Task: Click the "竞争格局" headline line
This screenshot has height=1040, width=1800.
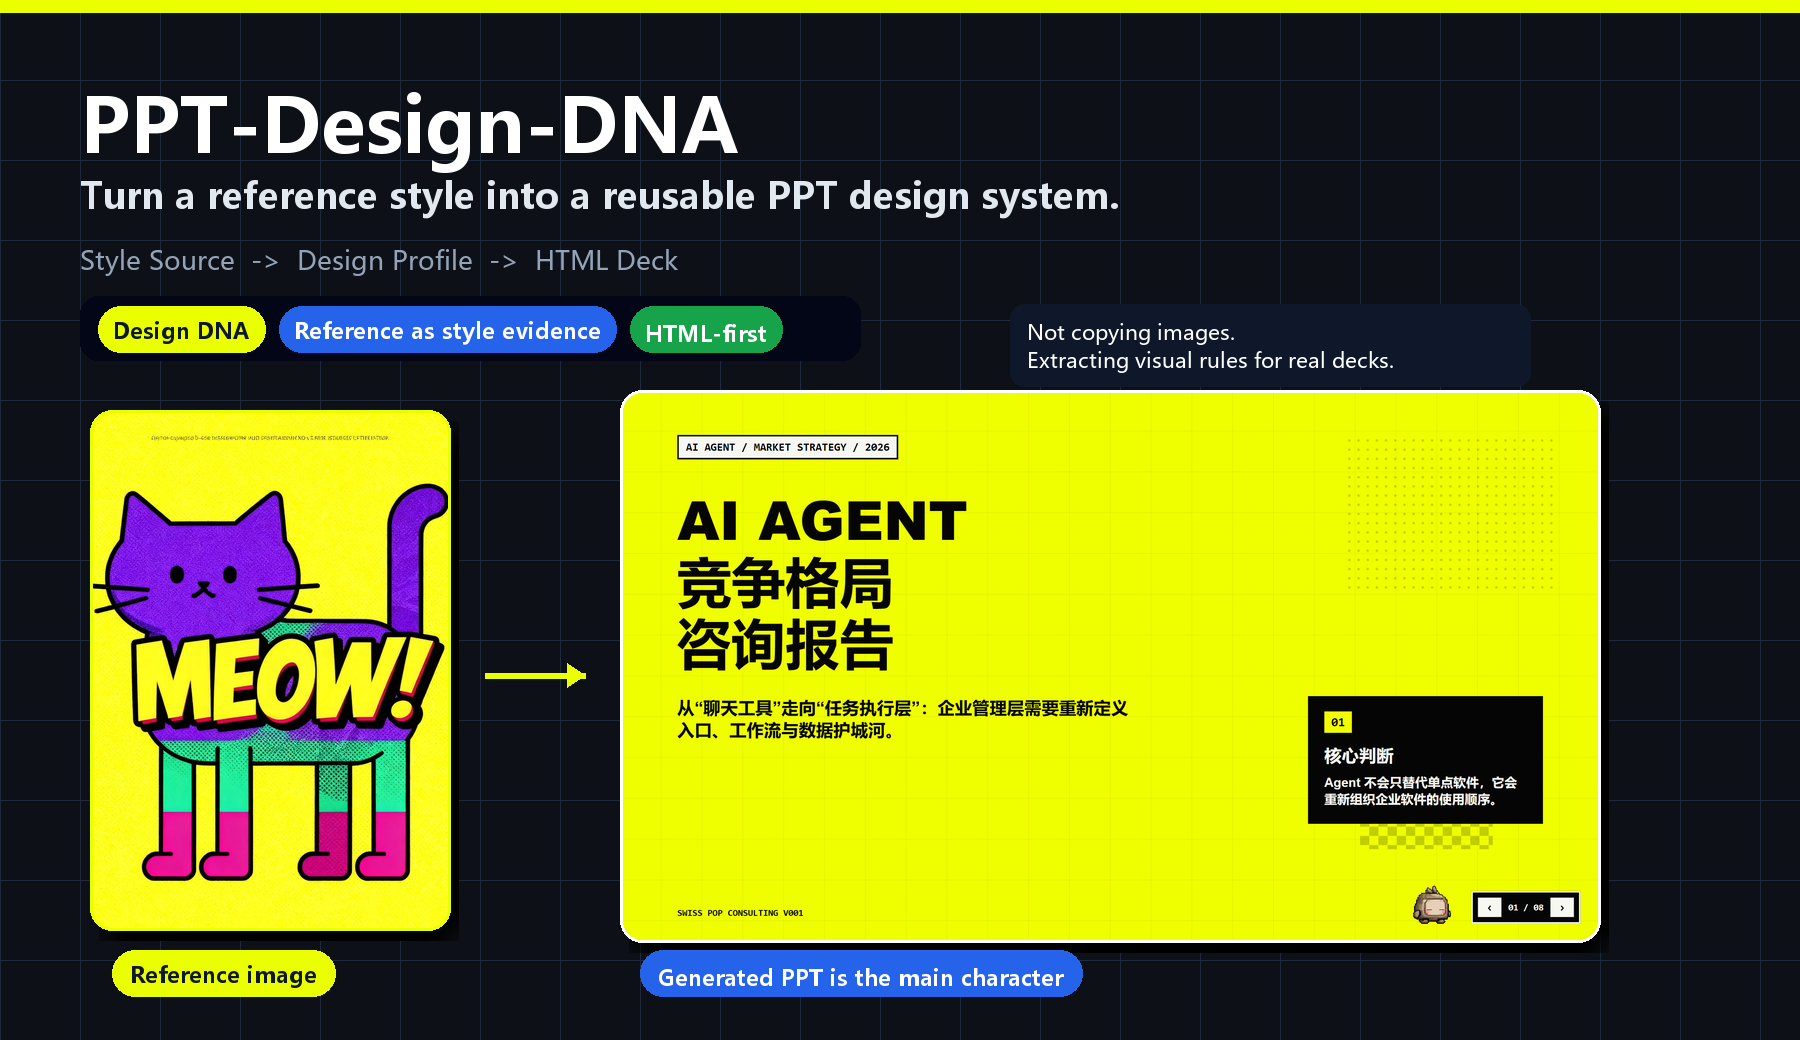Action: click(x=785, y=584)
